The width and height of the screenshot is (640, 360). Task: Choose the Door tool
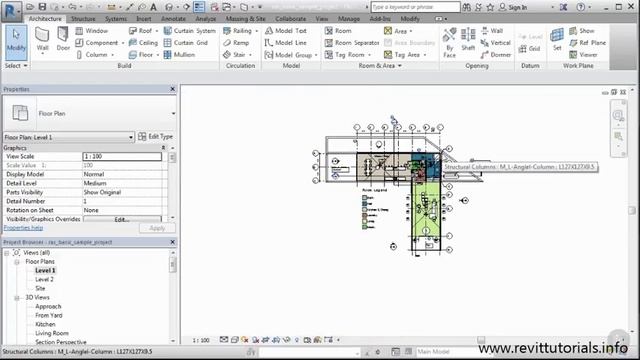[63, 40]
